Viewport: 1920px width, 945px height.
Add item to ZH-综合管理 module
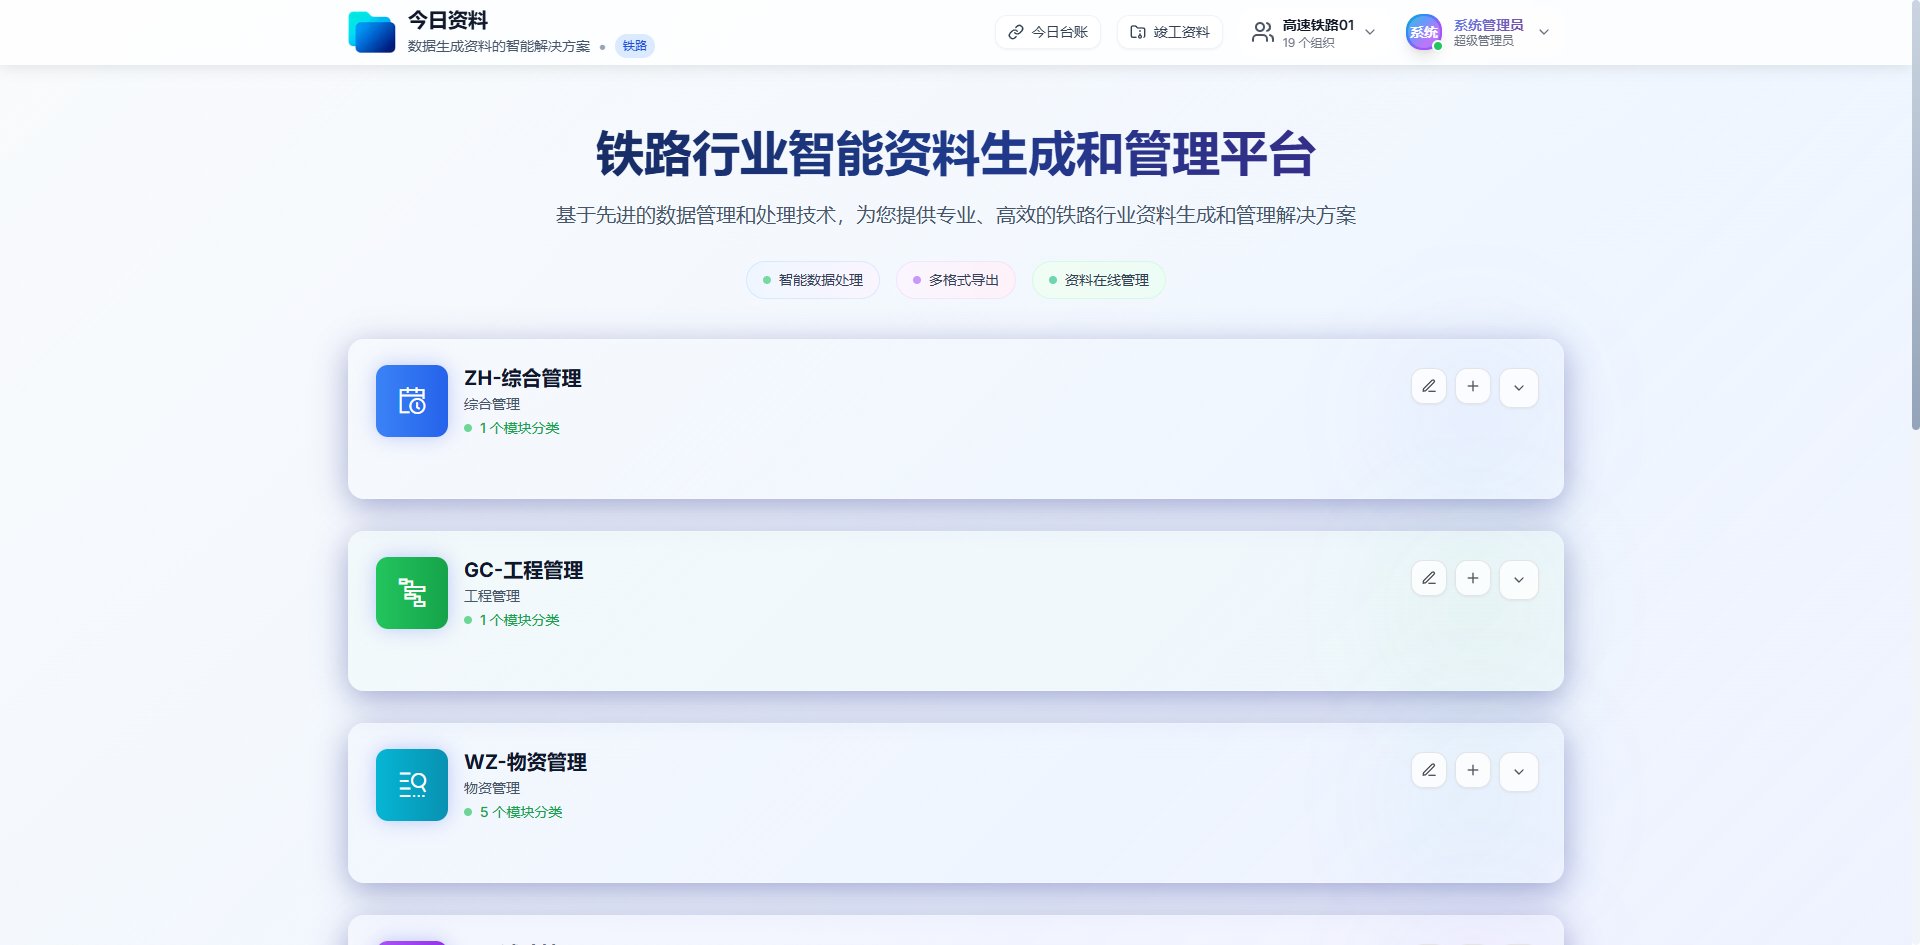click(x=1473, y=387)
